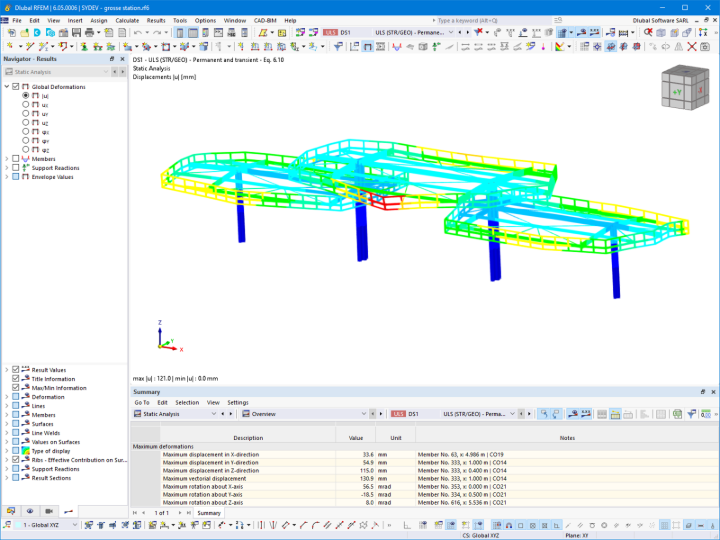
Task: Click the new line tool icon
Action: (30, 46)
